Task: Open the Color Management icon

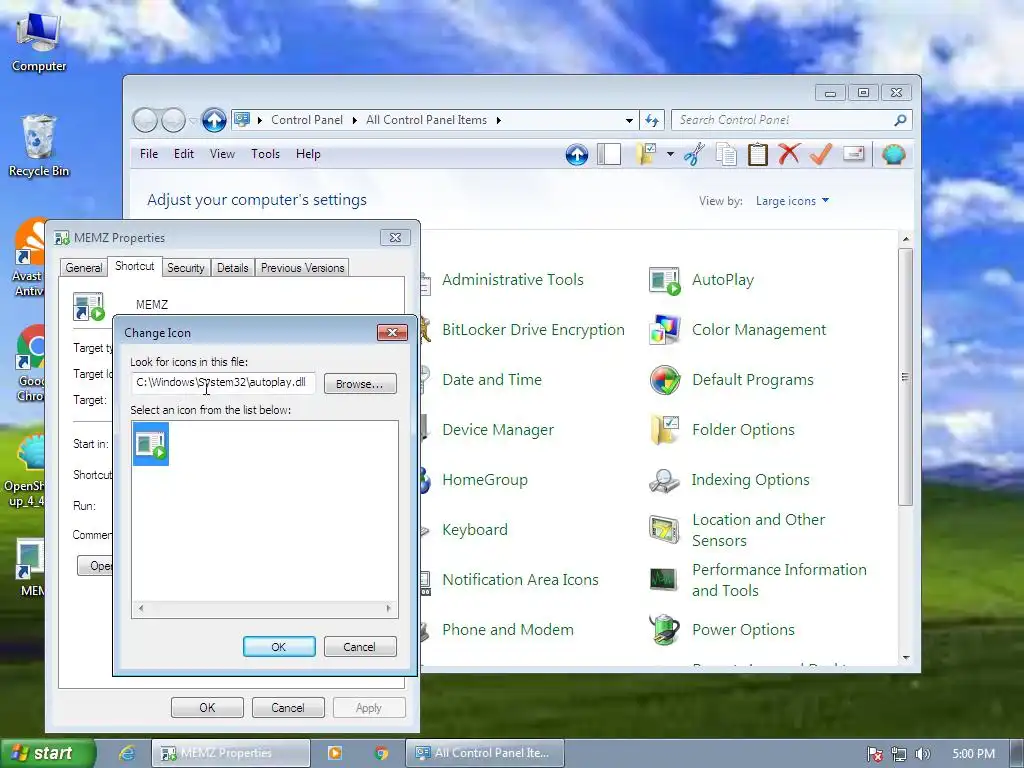Action: pyautogui.click(x=665, y=330)
